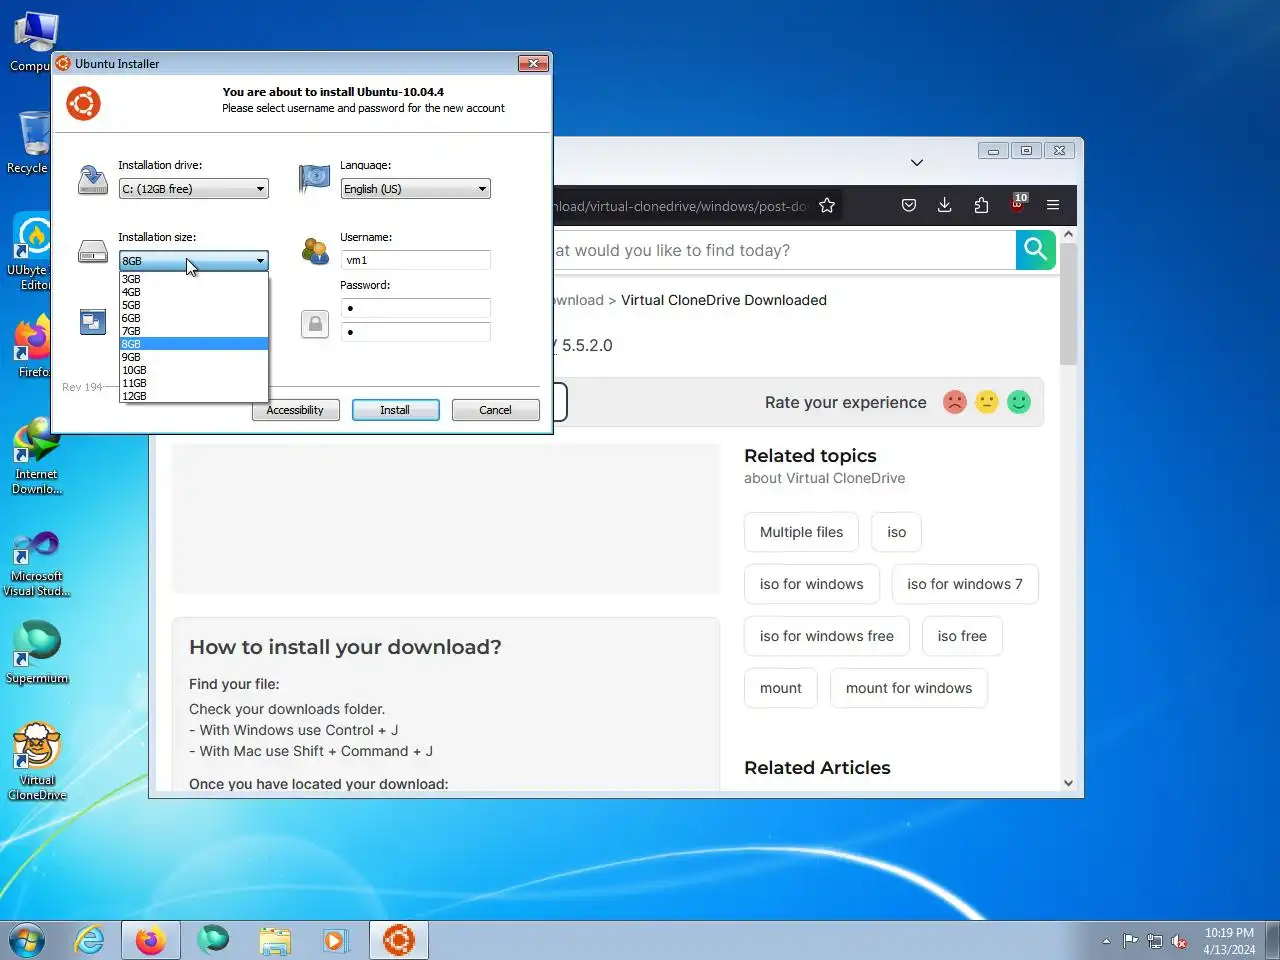This screenshot has width=1280, height=960.
Task: Bookmark page with star icon in Firefox
Action: pos(827,205)
